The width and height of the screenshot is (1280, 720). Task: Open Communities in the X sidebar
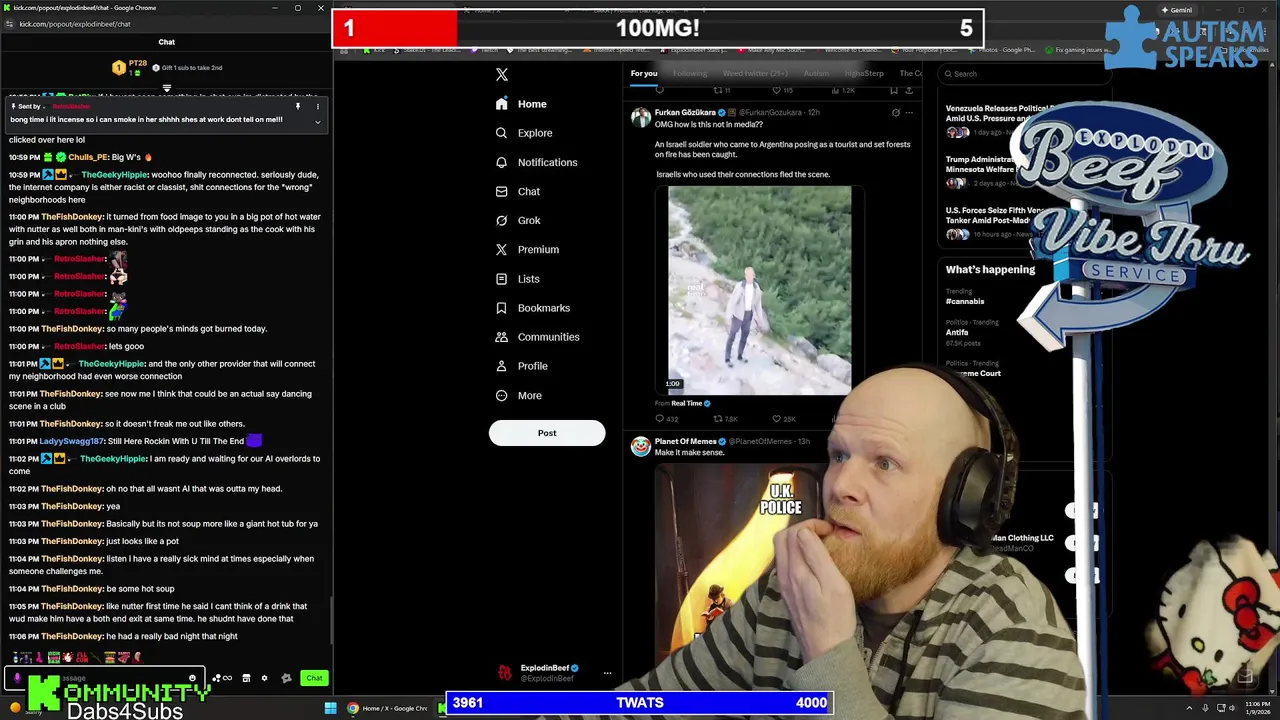coord(537,337)
